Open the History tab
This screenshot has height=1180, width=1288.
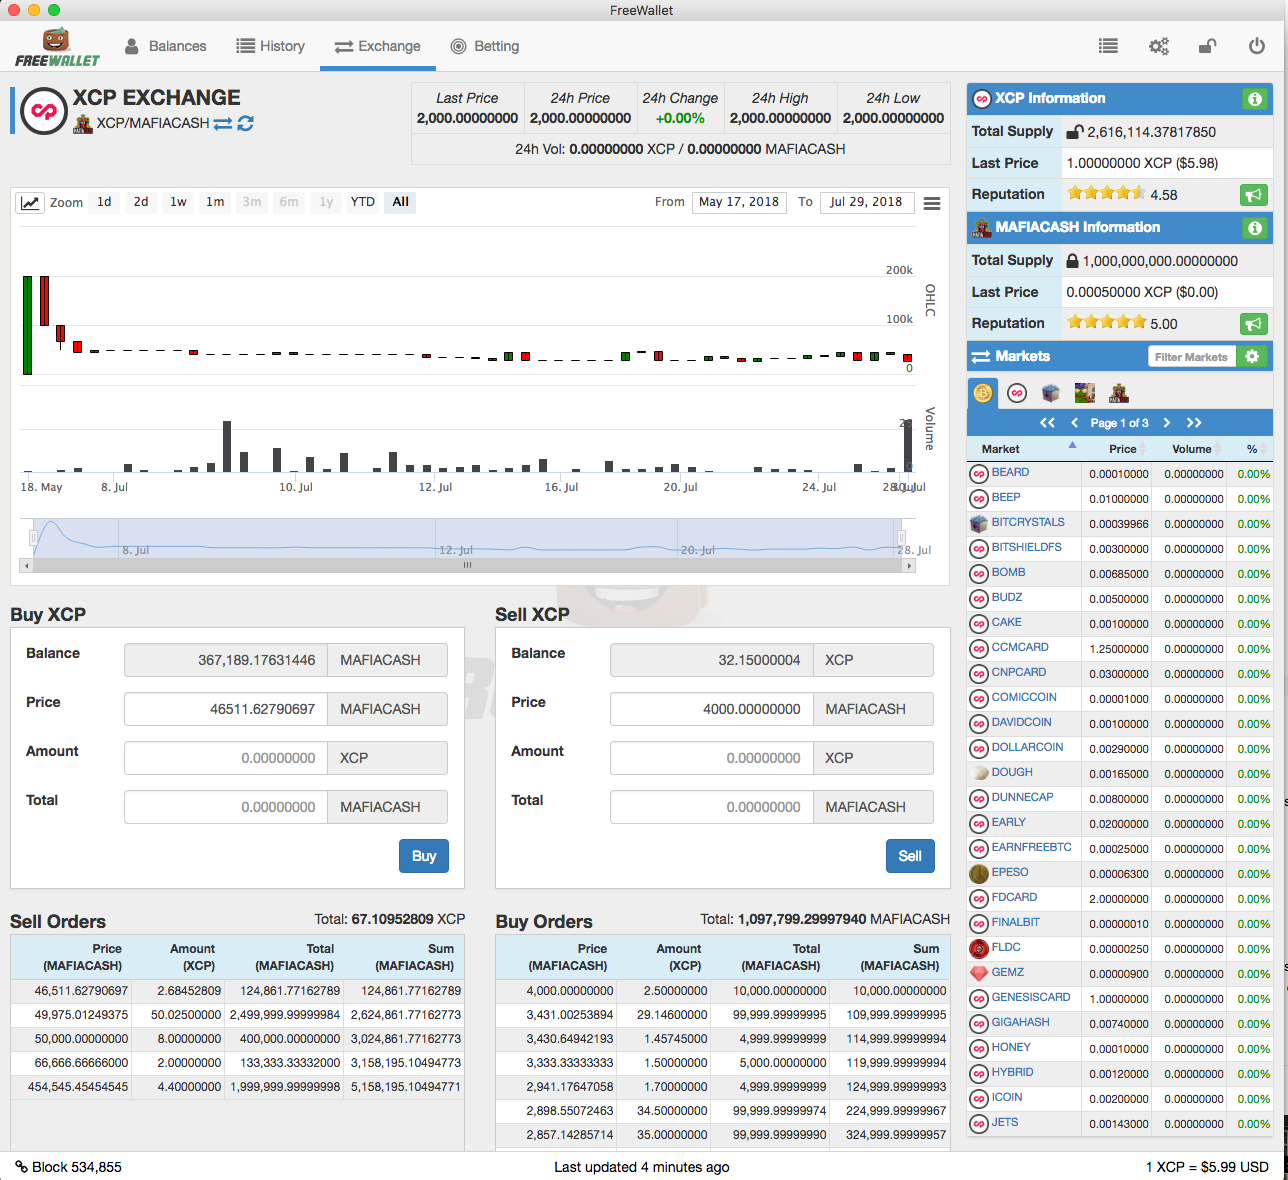pyautogui.click(x=270, y=46)
